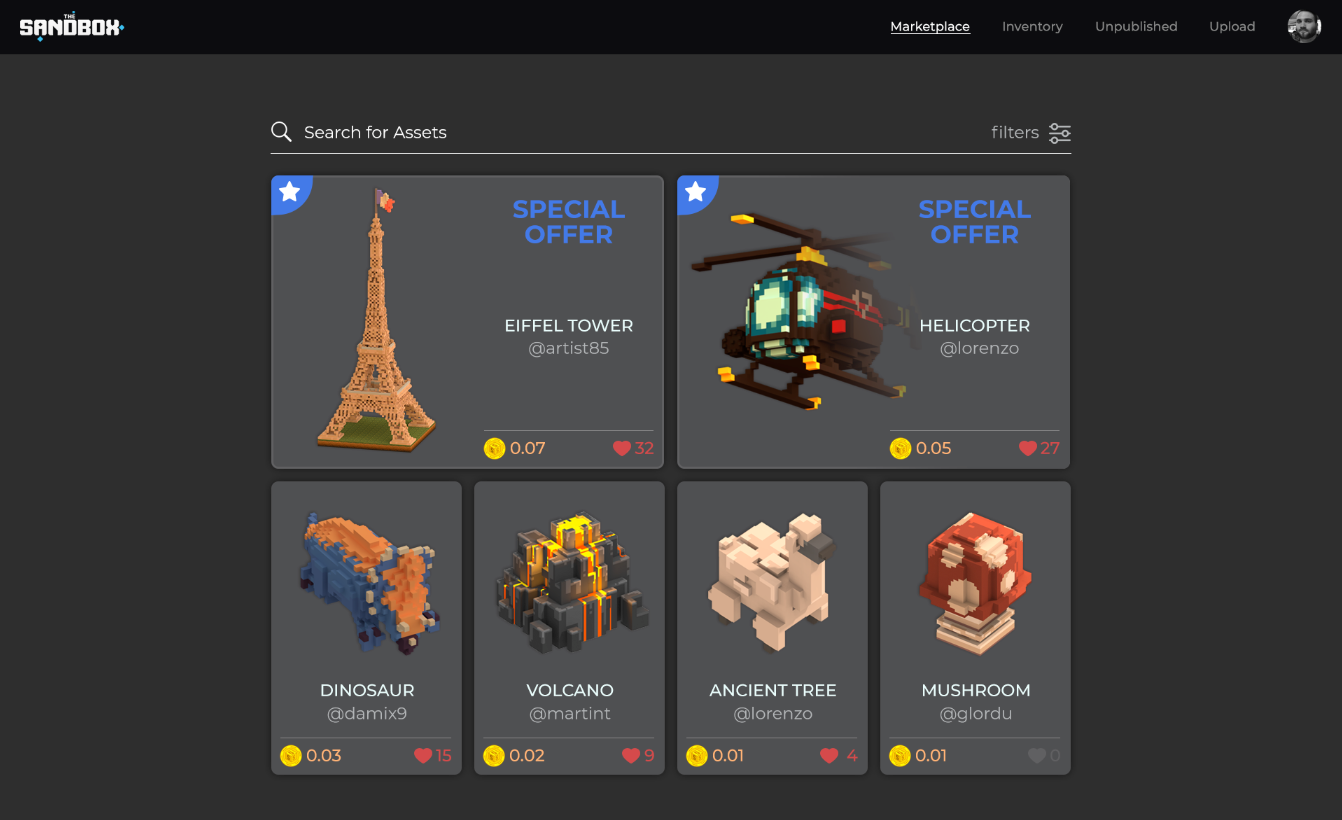Image resolution: width=1342 pixels, height=820 pixels.
Task: Open the Inventory tab
Action: pyautogui.click(x=1032, y=27)
